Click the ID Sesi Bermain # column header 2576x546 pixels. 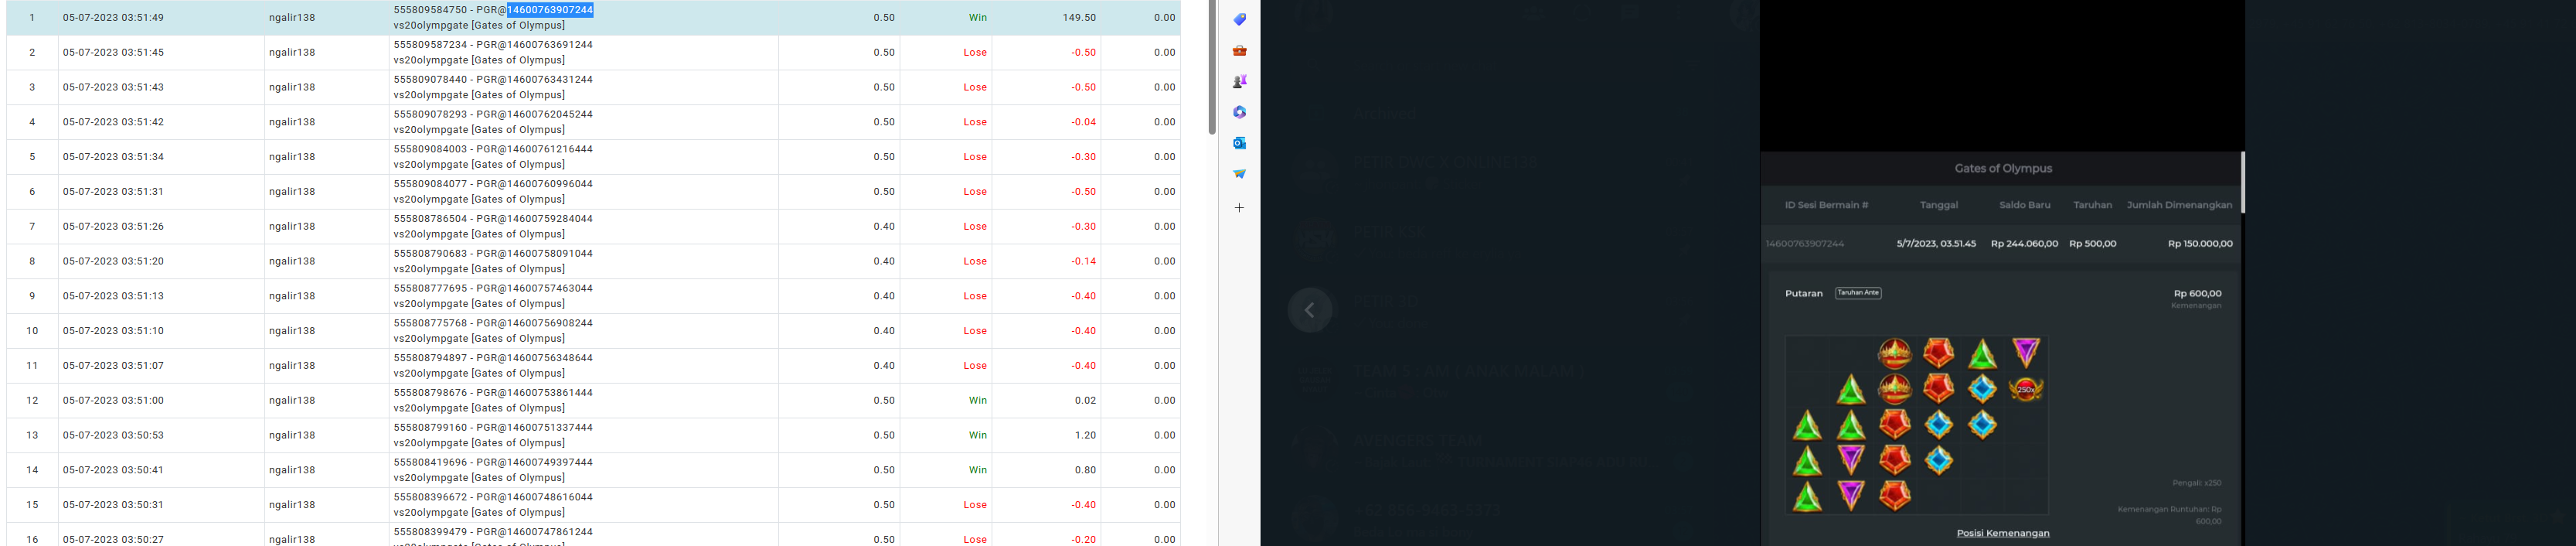(1826, 205)
